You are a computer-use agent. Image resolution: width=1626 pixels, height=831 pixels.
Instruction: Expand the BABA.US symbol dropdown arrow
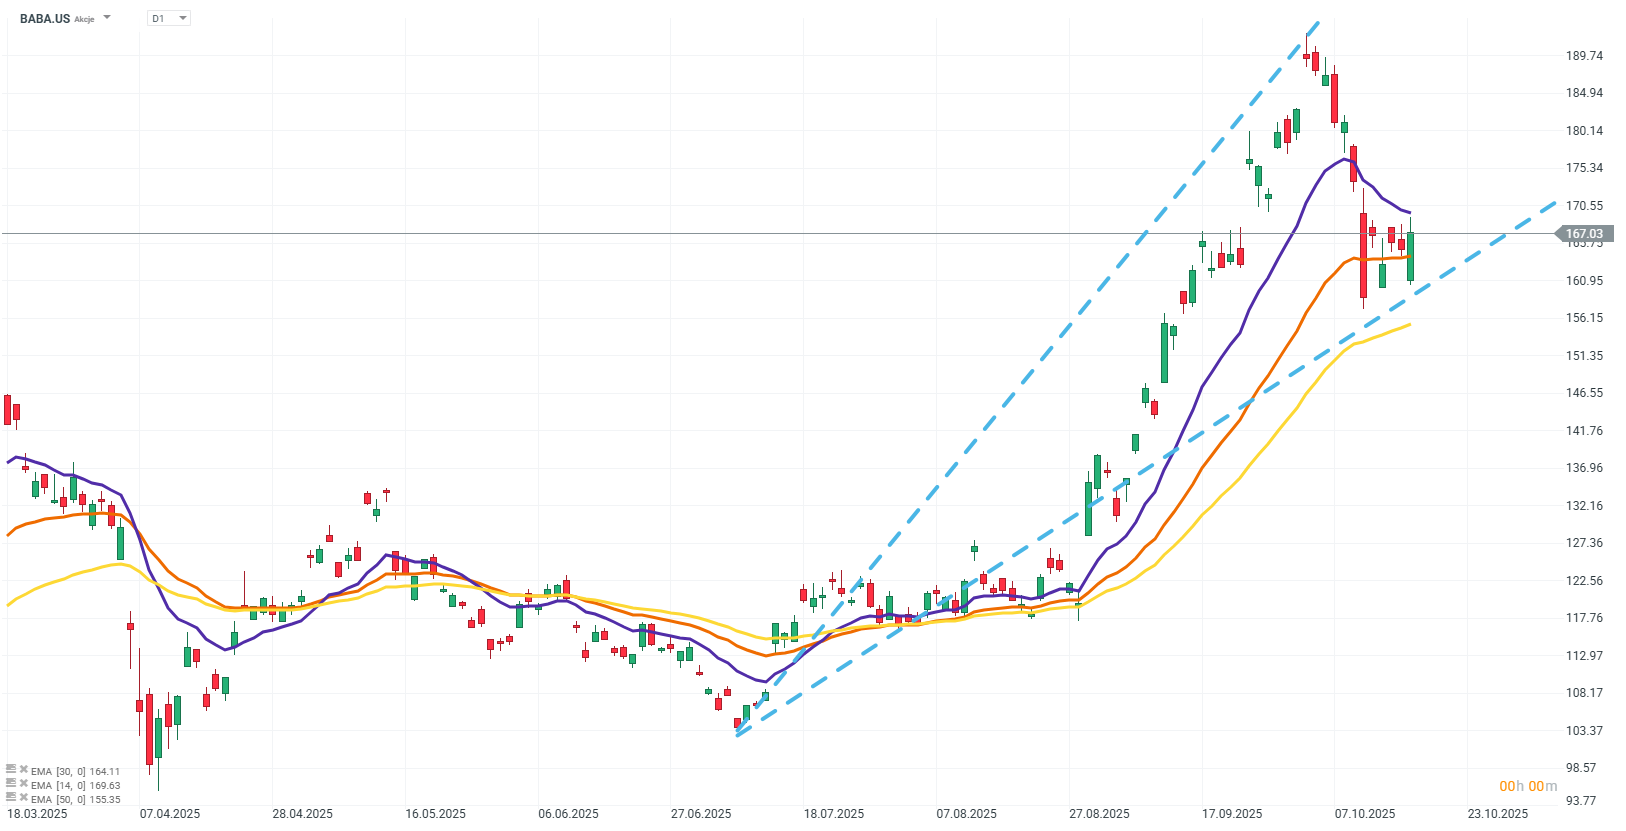point(108,18)
